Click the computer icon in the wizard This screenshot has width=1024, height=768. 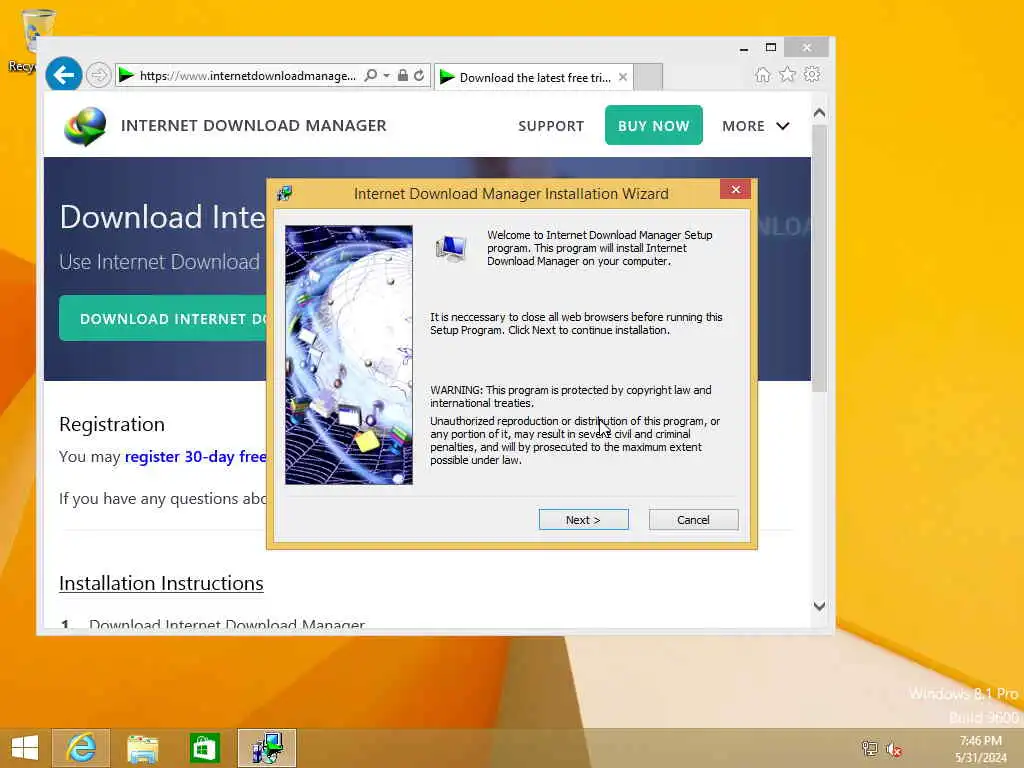click(x=451, y=248)
